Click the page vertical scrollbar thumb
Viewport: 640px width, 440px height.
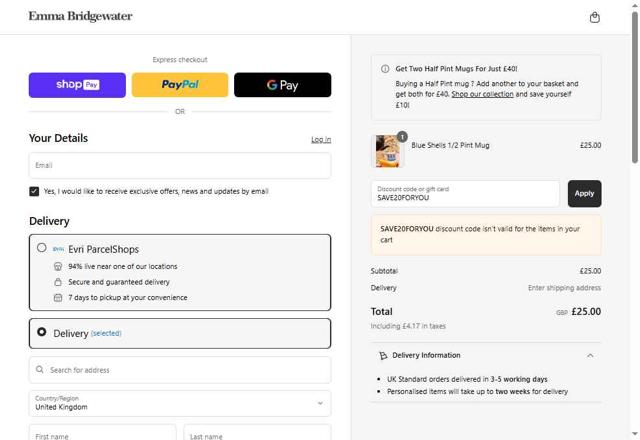pyautogui.click(x=635, y=88)
